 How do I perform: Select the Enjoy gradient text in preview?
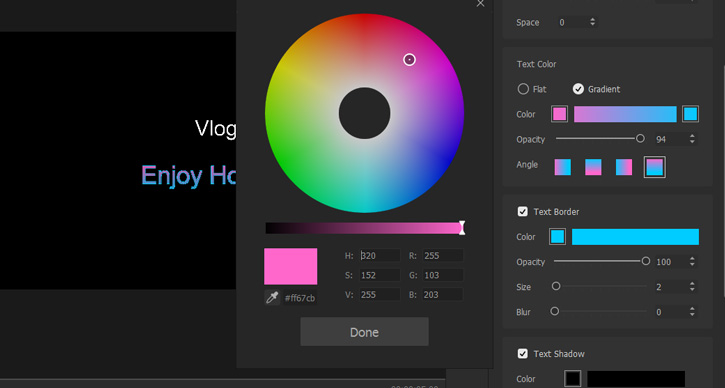pos(189,176)
